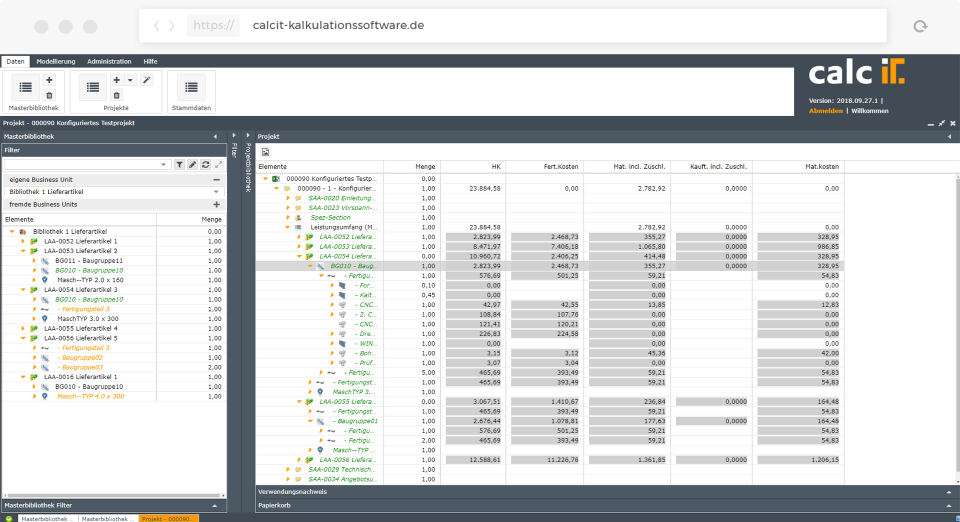Click the Projekte magic wand icon
Viewport: 960px width, 522px height.
(146, 80)
